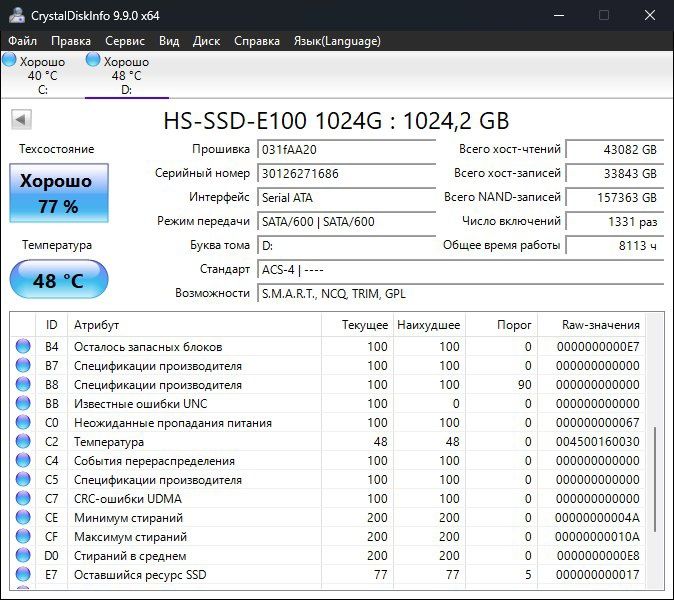Click raw value 004500160030
The height and width of the screenshot is (600, 674).
(597, 441)
